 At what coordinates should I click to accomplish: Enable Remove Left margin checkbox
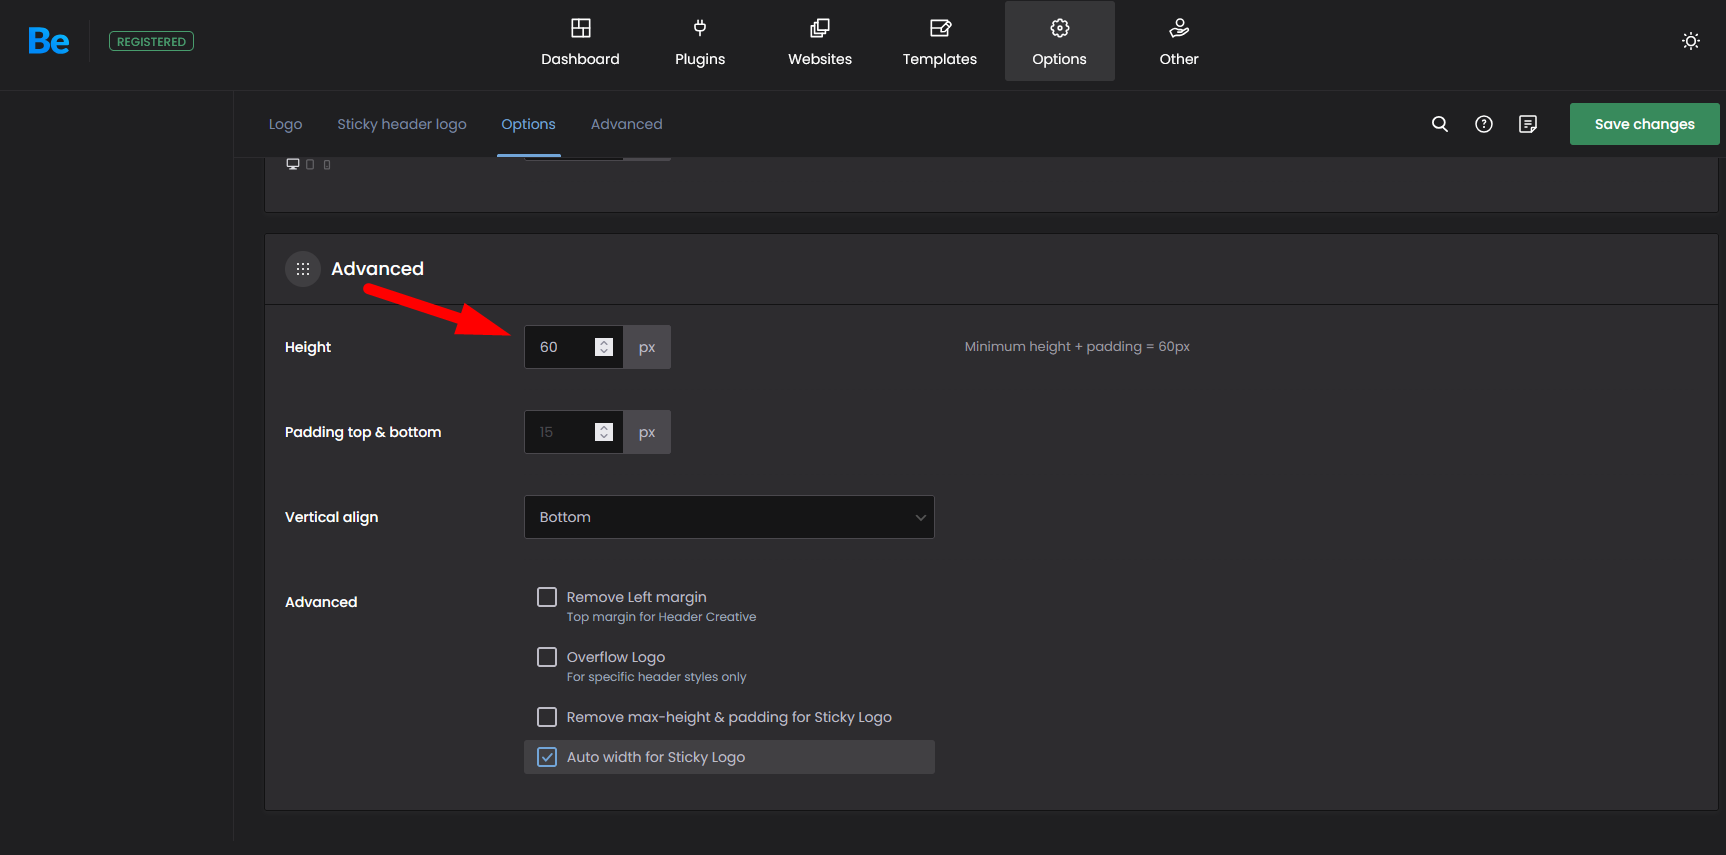[x=547, y=597]
